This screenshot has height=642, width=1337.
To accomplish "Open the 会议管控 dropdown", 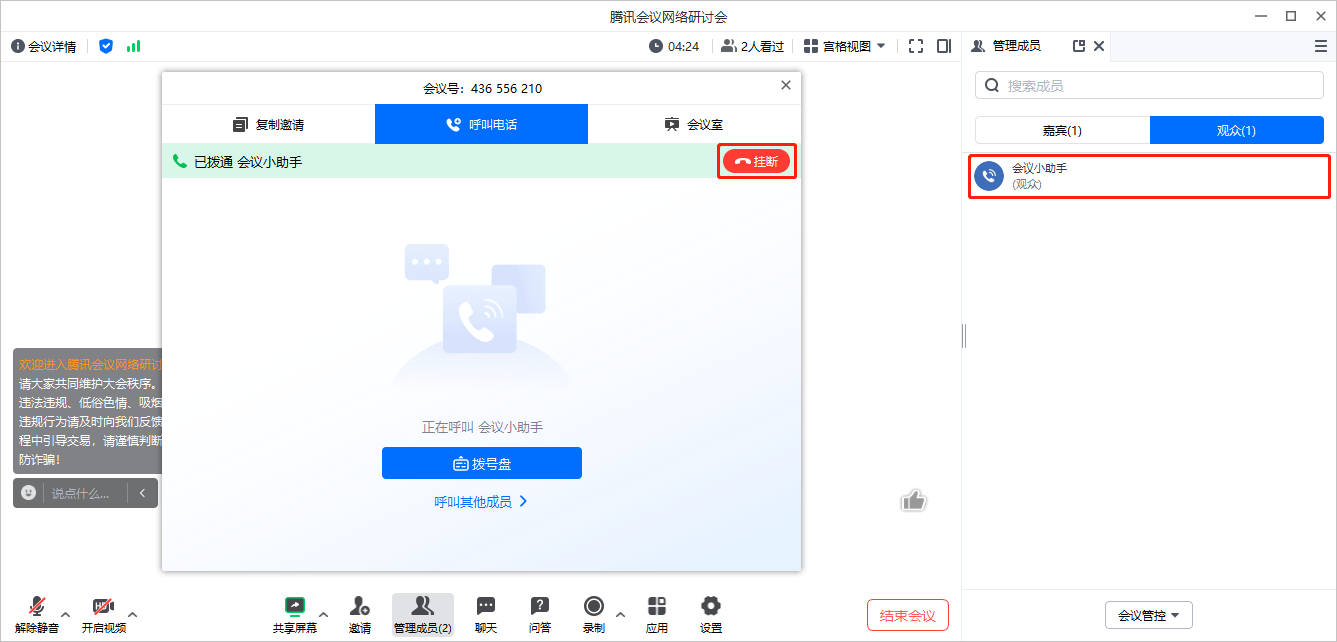I will (x=1149, y=615).
